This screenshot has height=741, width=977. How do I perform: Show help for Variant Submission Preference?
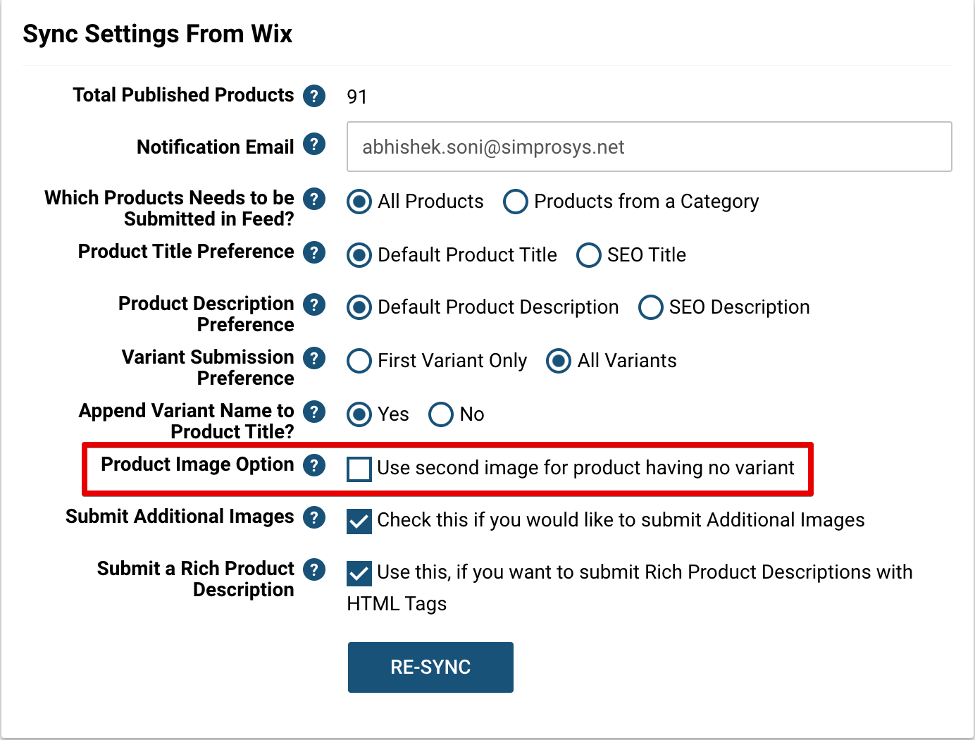click(314, 358)
